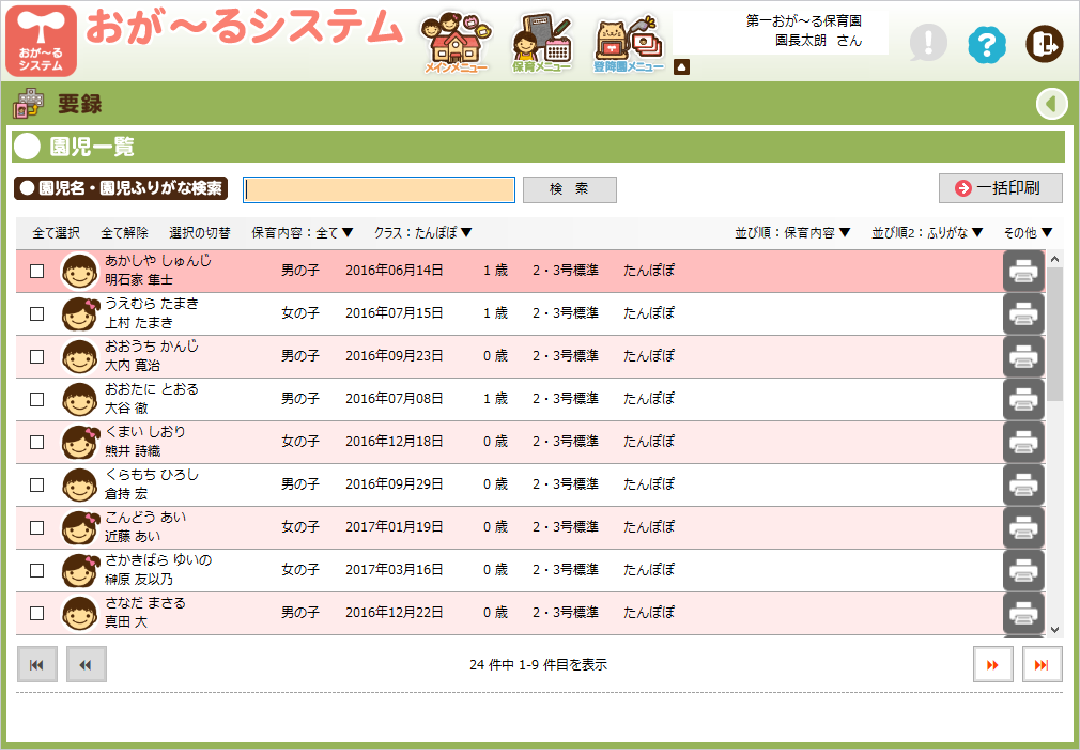
Task: Tick the checkbox for 真田 大
Action: tap(37, 612)
